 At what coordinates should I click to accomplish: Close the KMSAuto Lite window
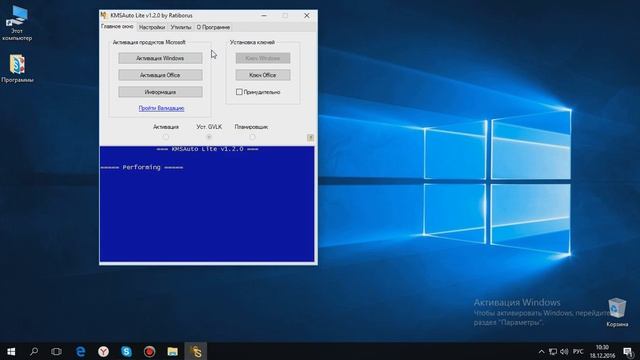pos(307,16)
